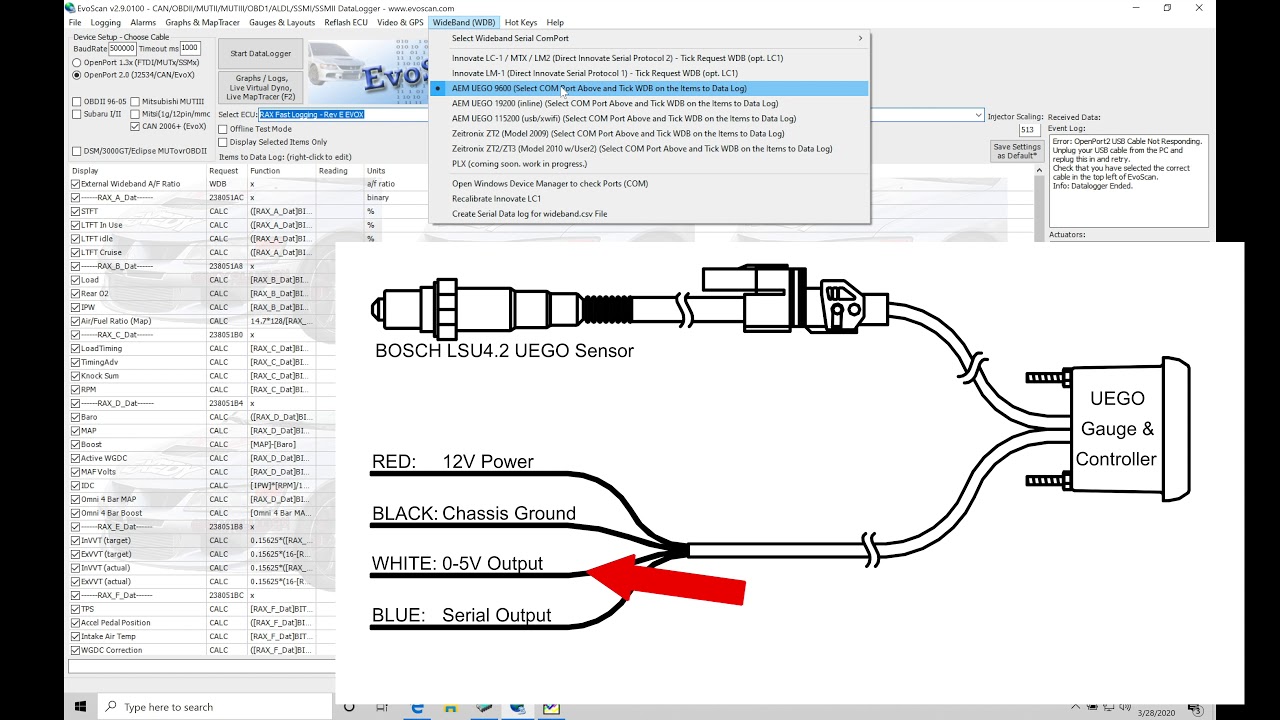Open Graphs / Logs, Live Virtual Dyno button
Screen dimensions: 1280x720
tap(260, 87)
